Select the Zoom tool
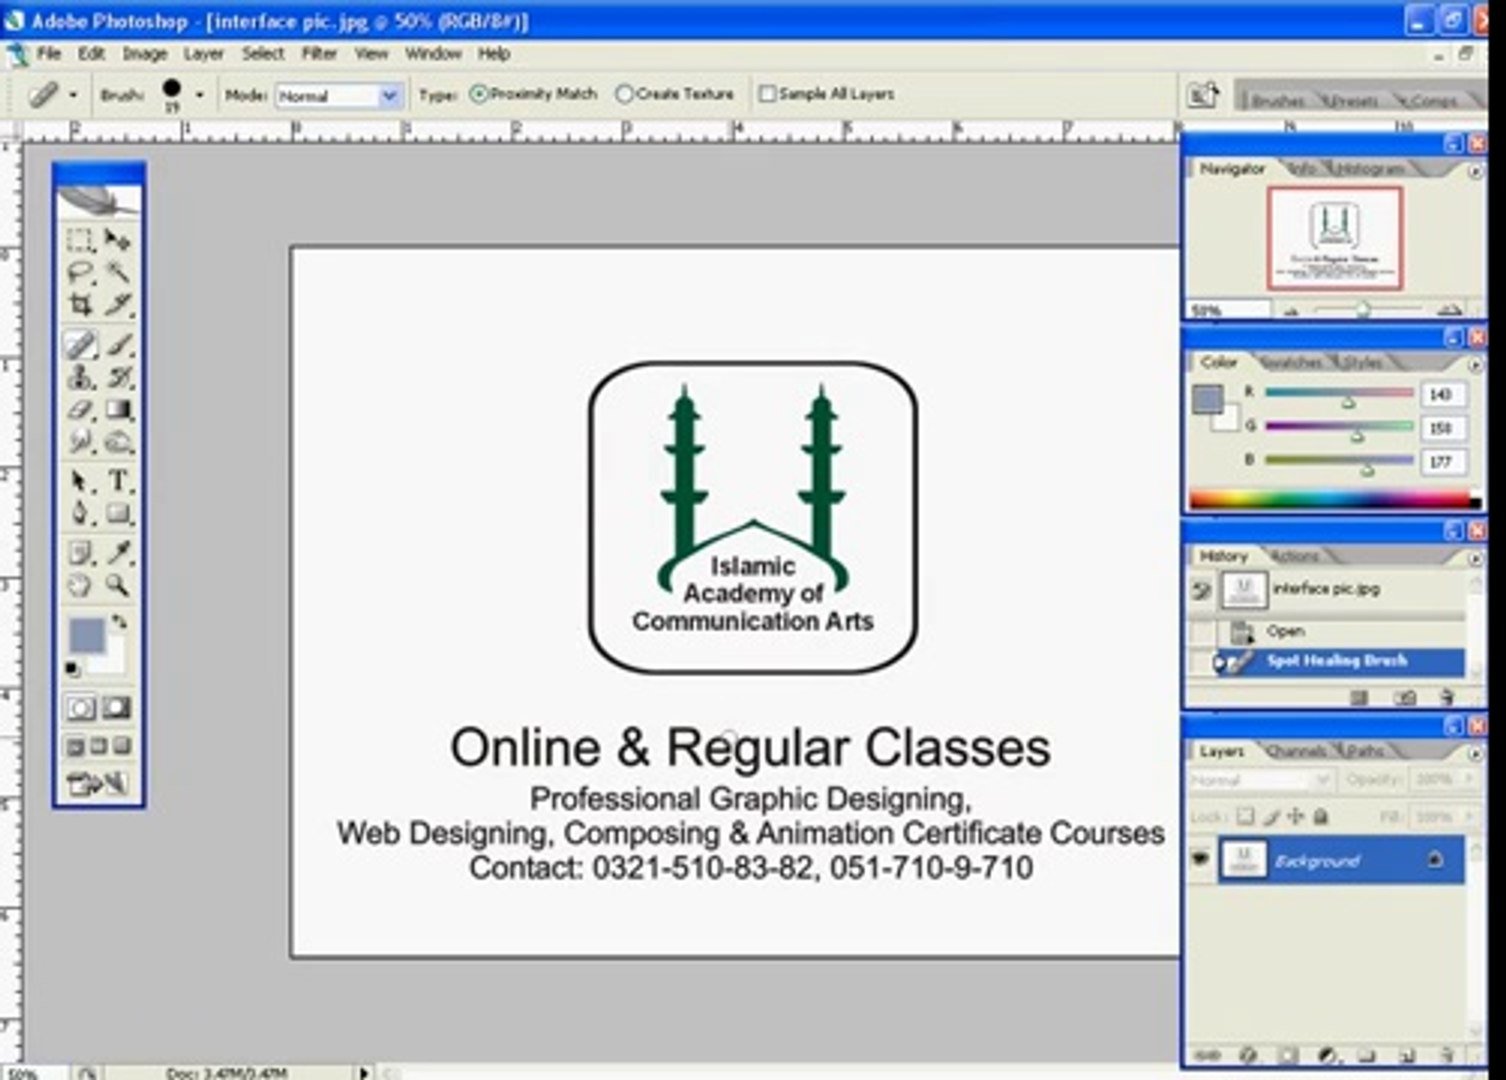 pos(118,584)
